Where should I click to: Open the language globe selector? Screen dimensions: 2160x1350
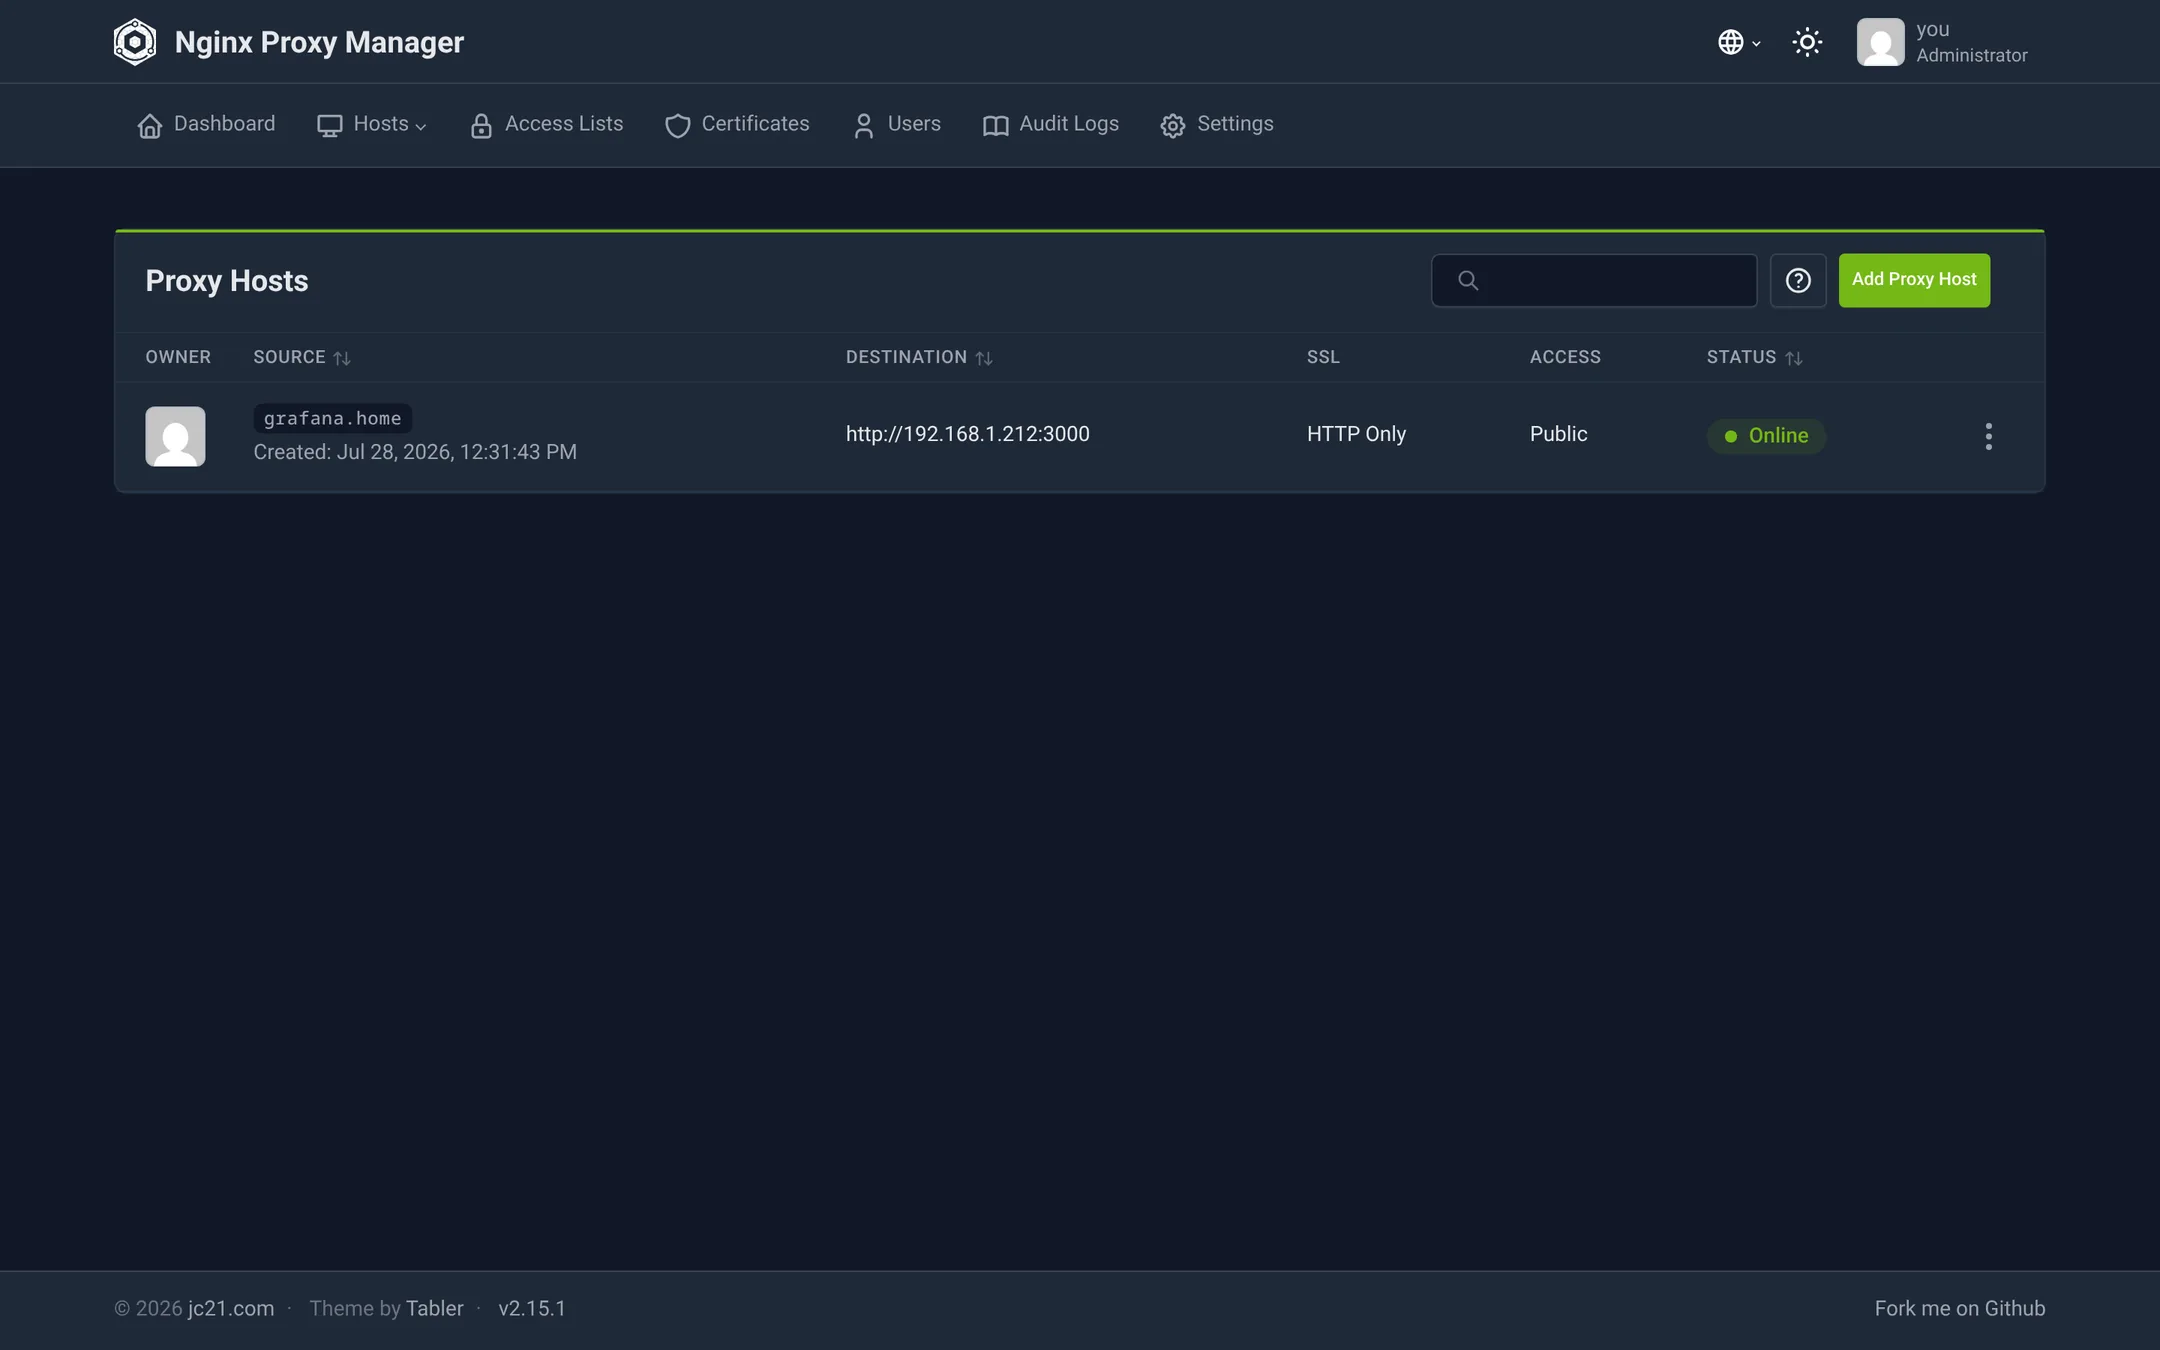(x=1739, y=42)
